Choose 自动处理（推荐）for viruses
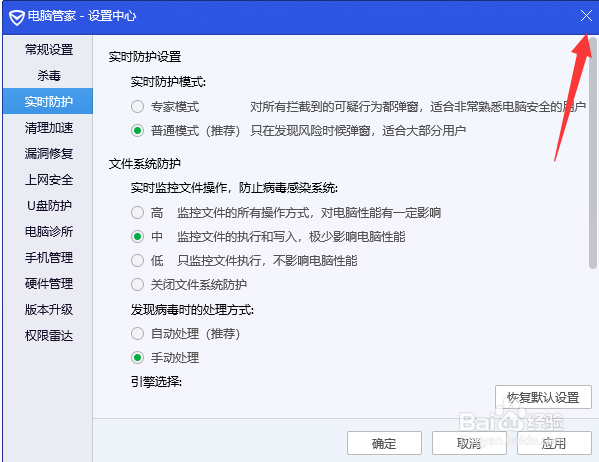Image resolution: width=599 pixels, height=462 pixels. point(138,333)
